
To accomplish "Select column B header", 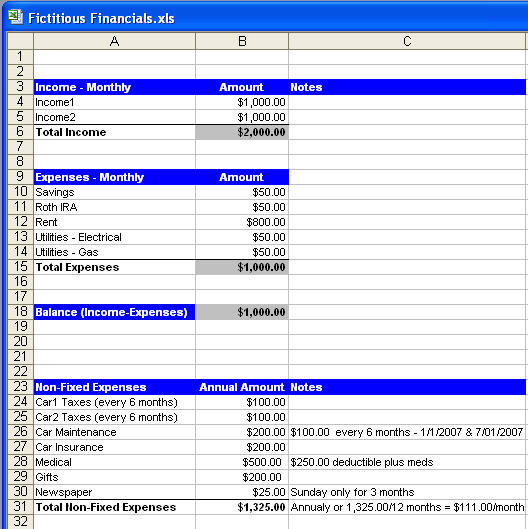I will pos(242,41).
